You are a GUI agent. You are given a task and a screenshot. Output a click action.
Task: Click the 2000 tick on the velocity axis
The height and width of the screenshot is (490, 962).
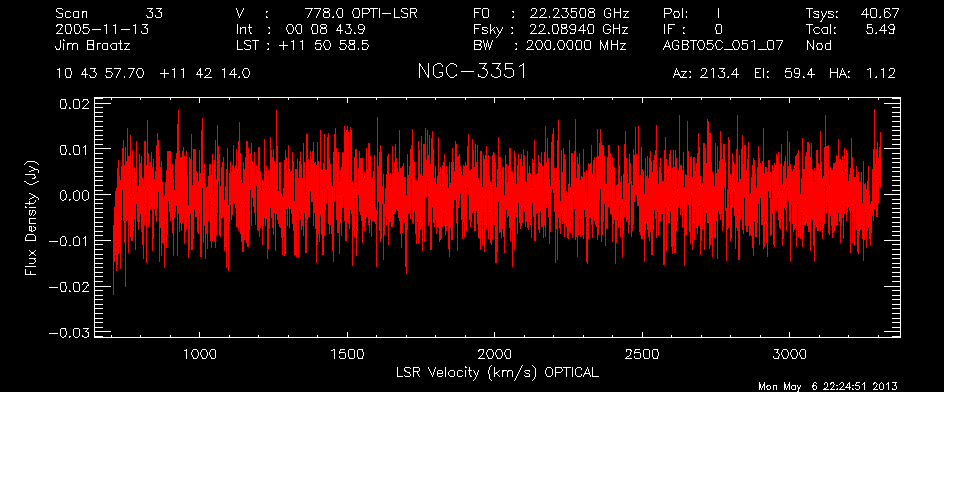[x=495, y=355]
